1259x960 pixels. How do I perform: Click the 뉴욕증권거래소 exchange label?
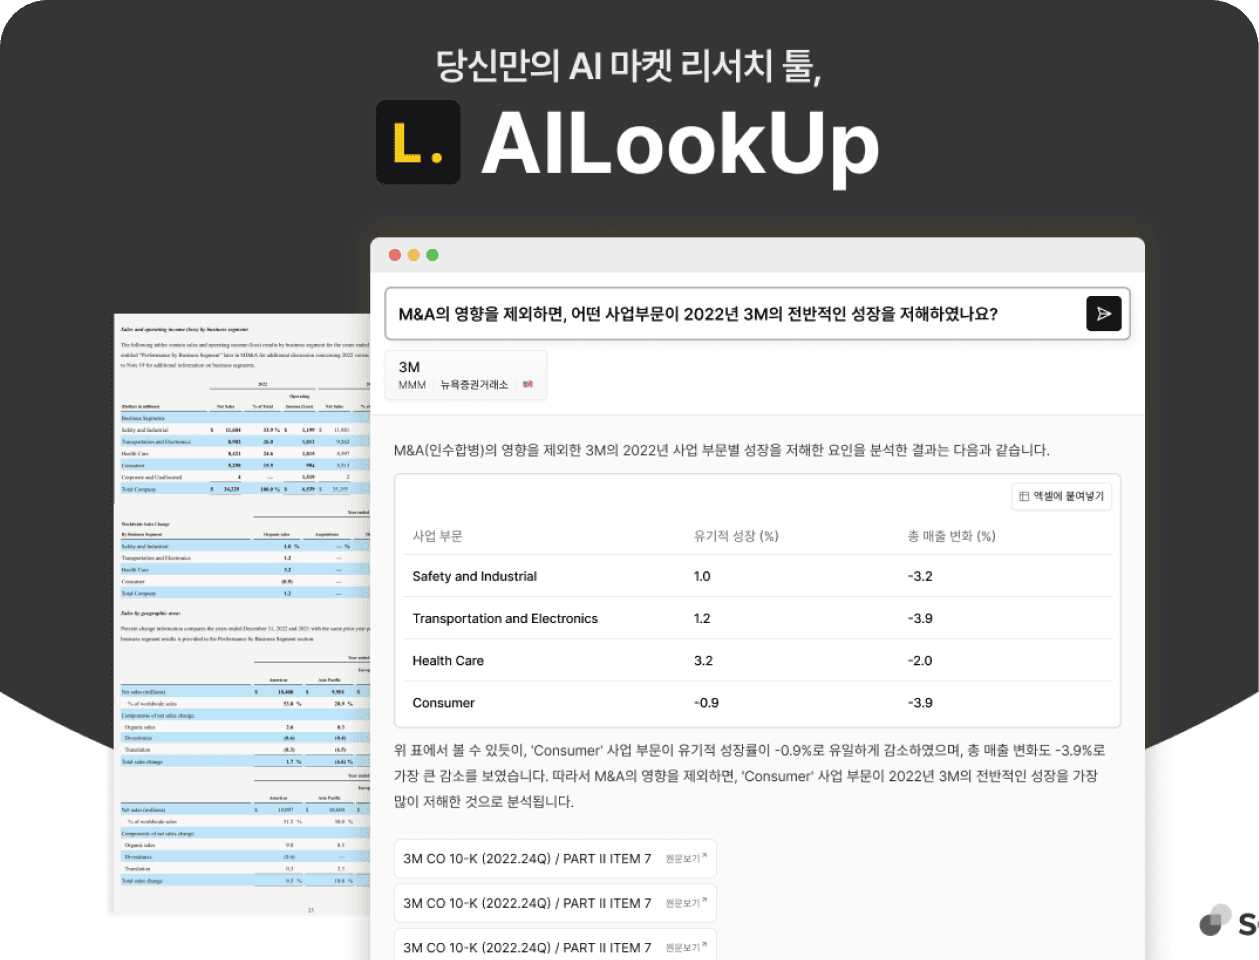474,385
